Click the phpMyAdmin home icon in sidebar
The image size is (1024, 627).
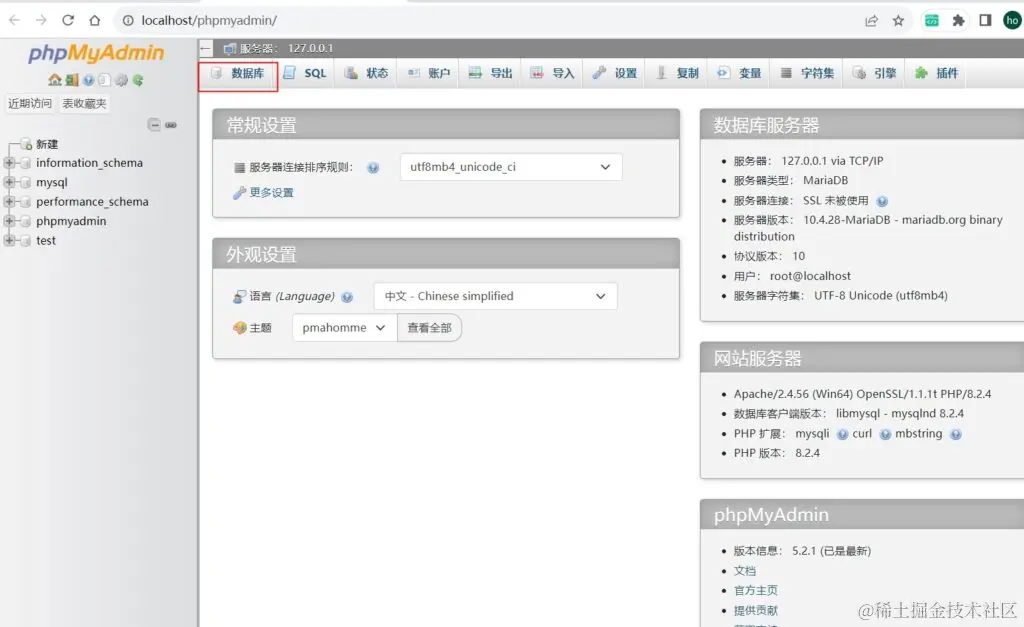tap(55, 80)
